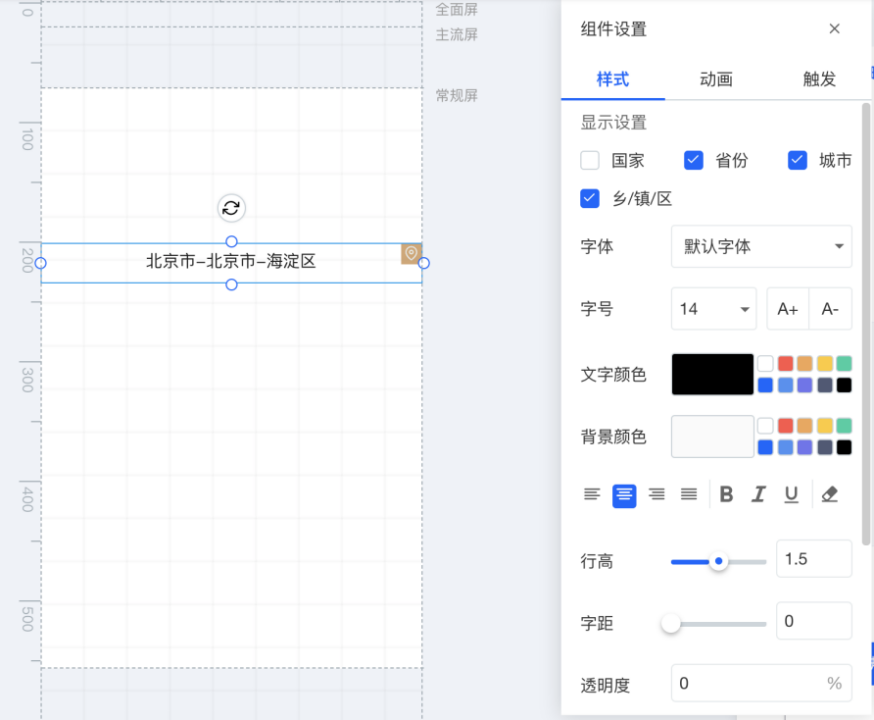Pick dark slate preset for 背景颜色
874x720 pixels.
[825, 447]
